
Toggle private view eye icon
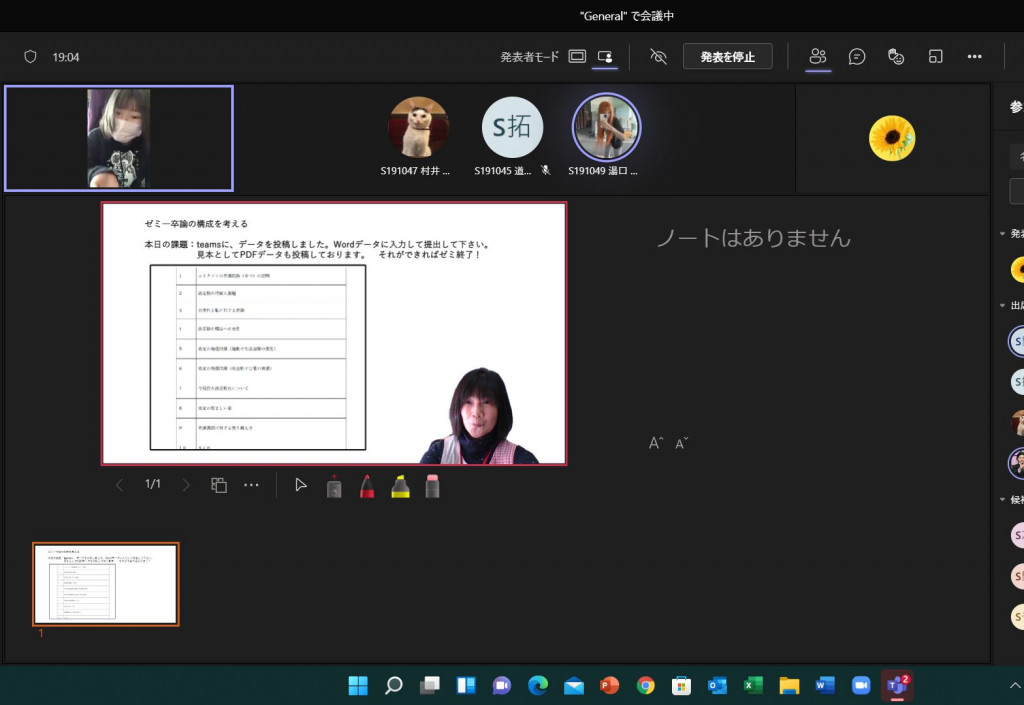point(658,57)
